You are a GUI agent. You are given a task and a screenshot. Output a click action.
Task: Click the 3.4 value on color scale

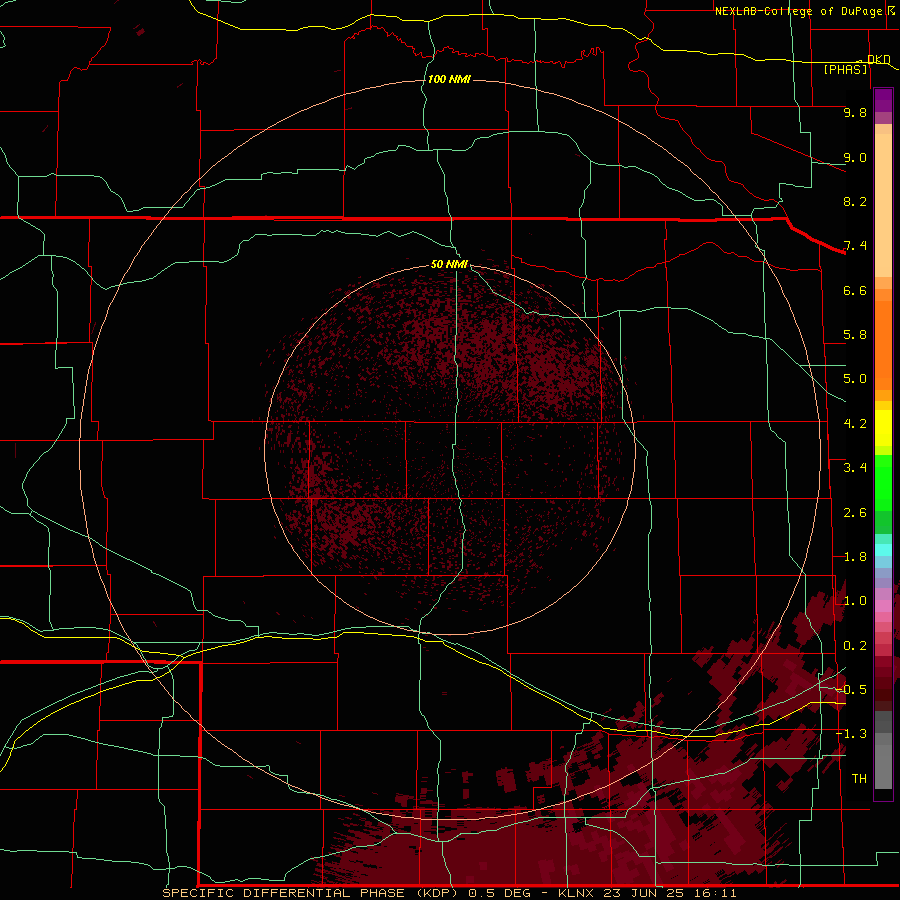click(855, 468)
